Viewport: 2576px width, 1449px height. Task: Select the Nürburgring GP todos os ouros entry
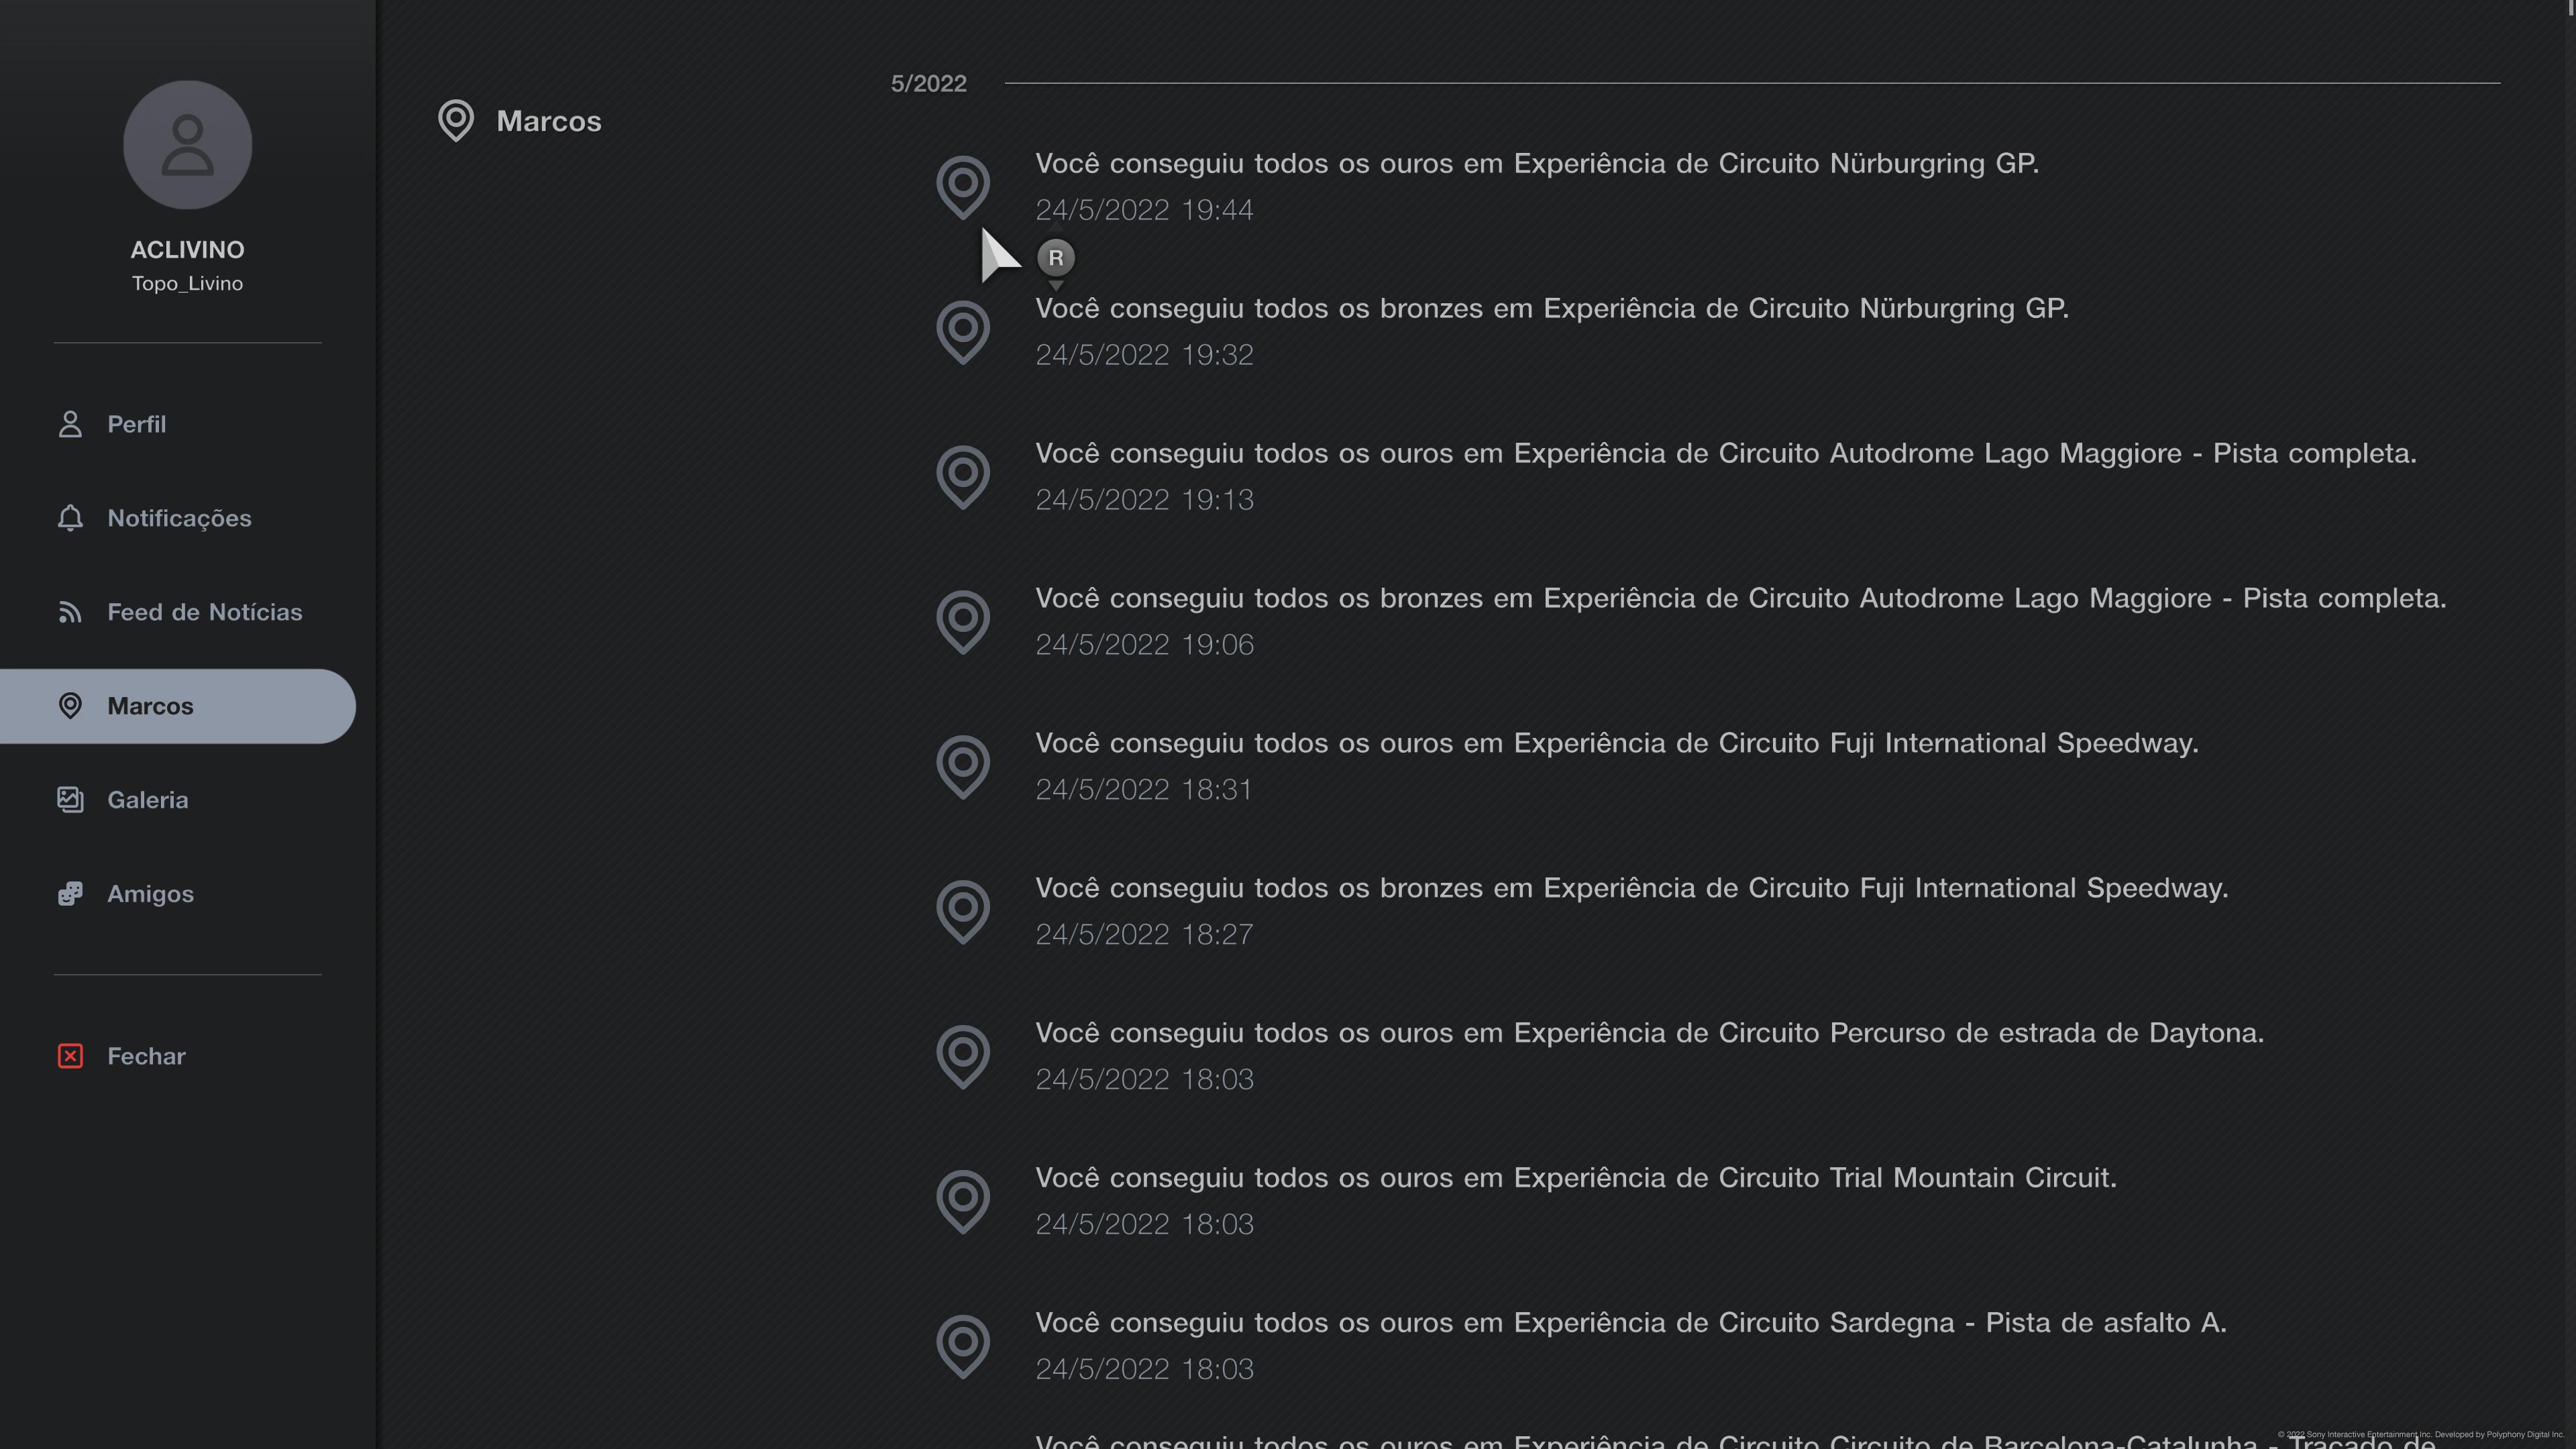coord(1537,163)
